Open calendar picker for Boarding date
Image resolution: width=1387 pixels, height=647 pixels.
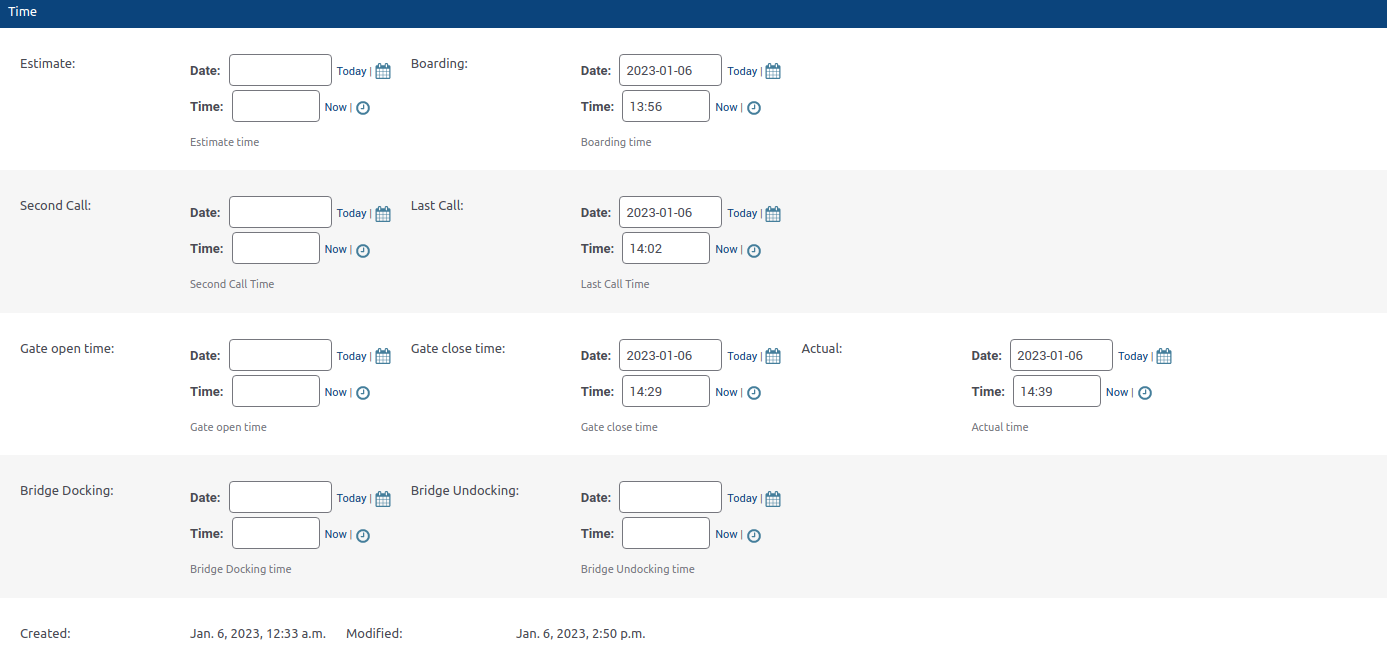773,71
